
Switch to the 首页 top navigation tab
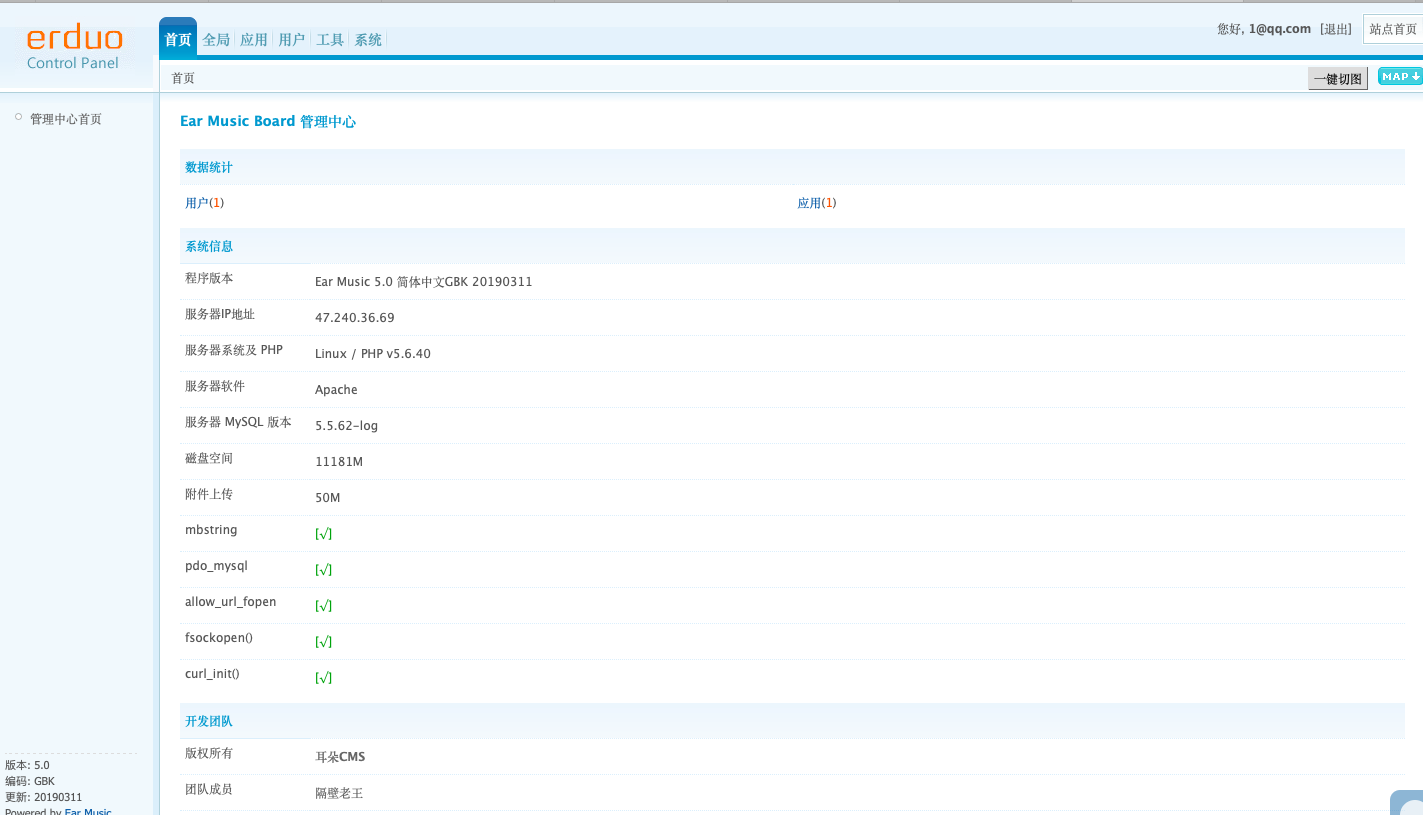(178, 40)
